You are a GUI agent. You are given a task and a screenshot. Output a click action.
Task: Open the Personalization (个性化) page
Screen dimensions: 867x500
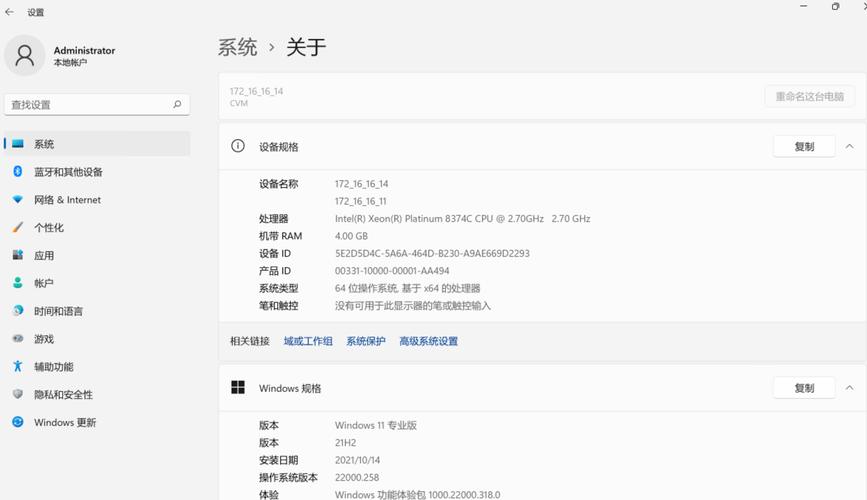pyautogui.click(x=97, y=227)
